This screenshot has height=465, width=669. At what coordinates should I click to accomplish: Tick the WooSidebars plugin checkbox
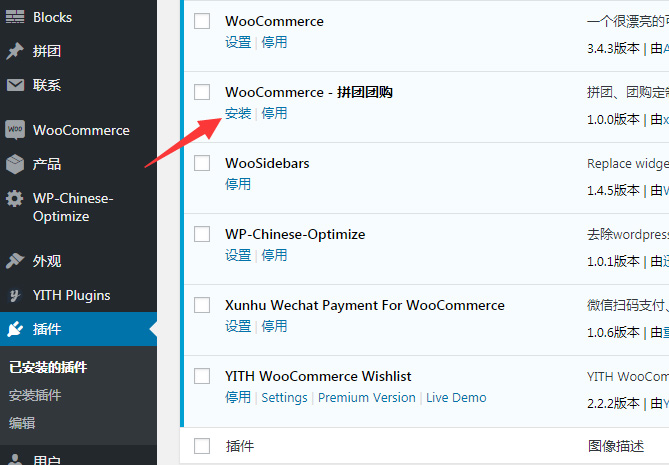(202, 163)
